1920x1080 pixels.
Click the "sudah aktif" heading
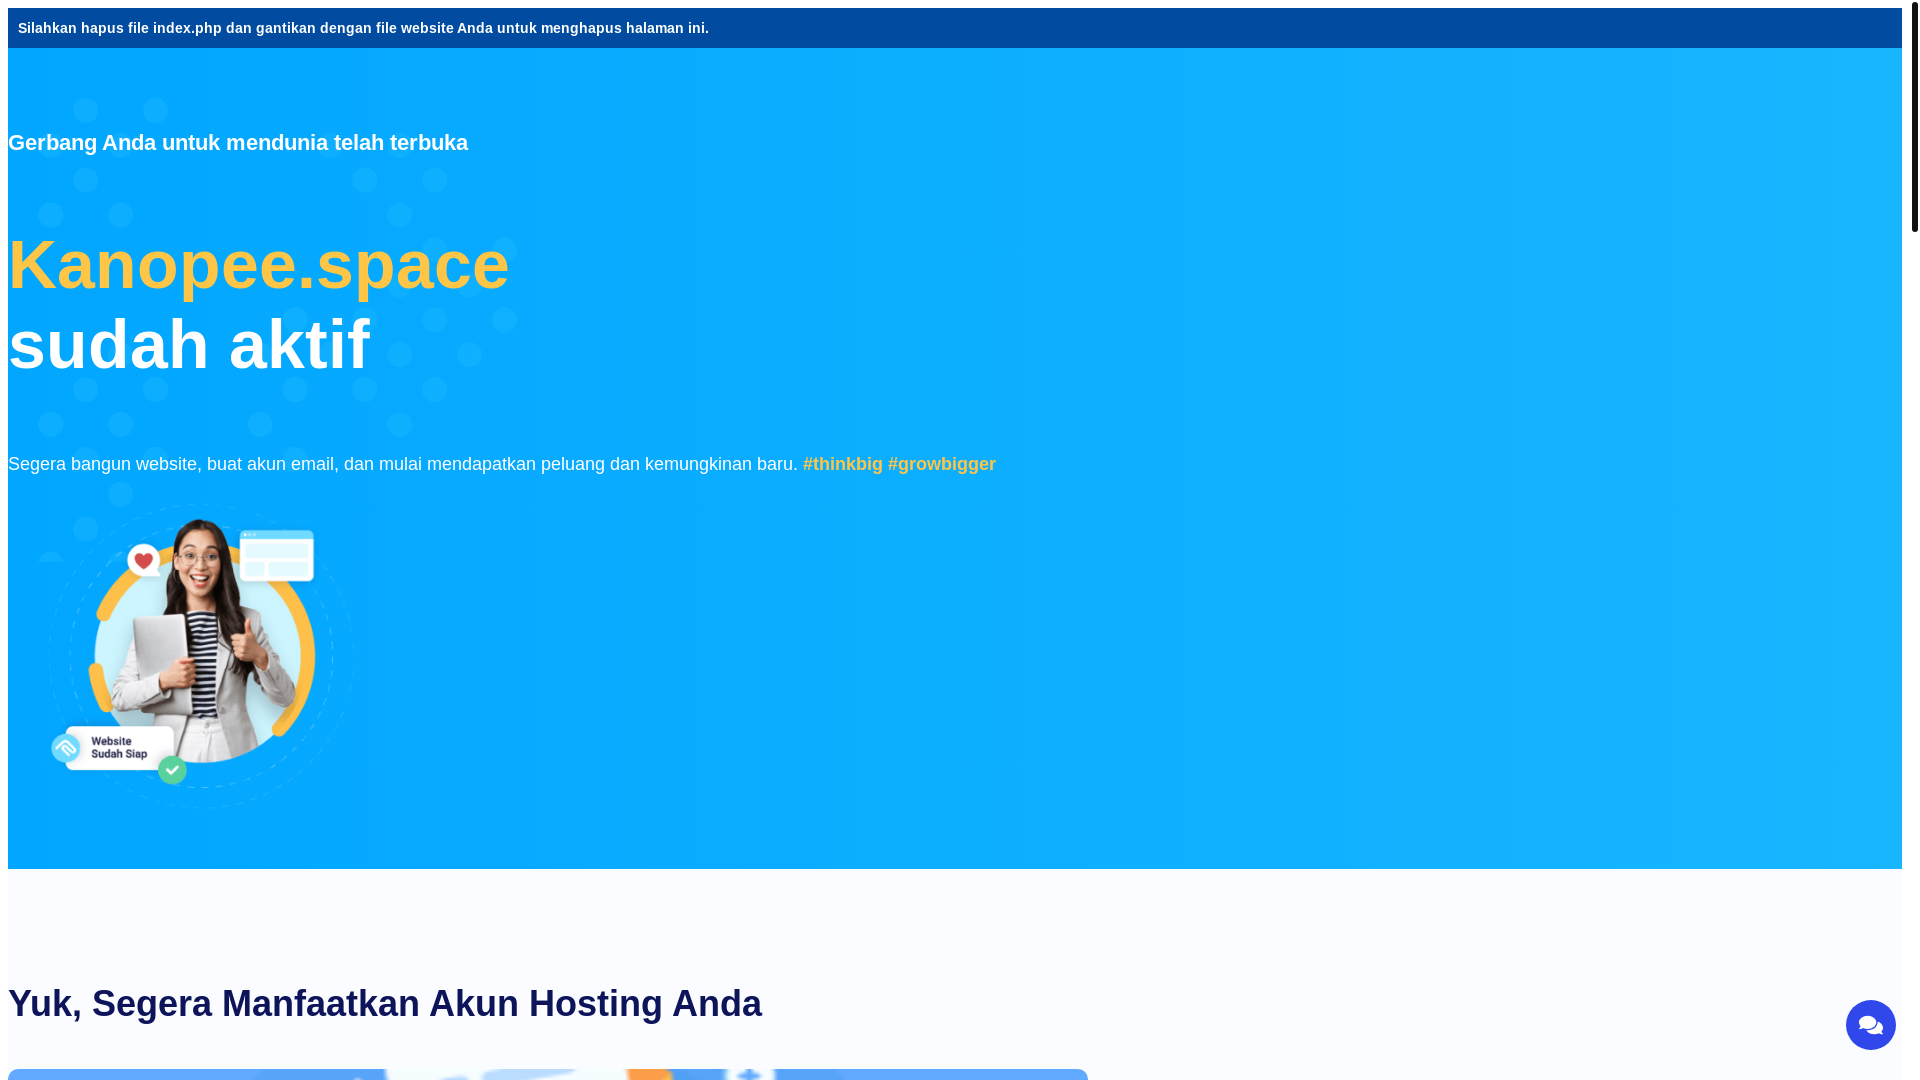189,345
